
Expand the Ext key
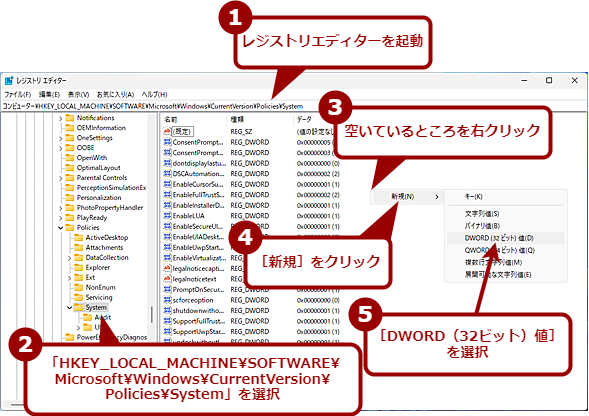(x=69, y=278)
